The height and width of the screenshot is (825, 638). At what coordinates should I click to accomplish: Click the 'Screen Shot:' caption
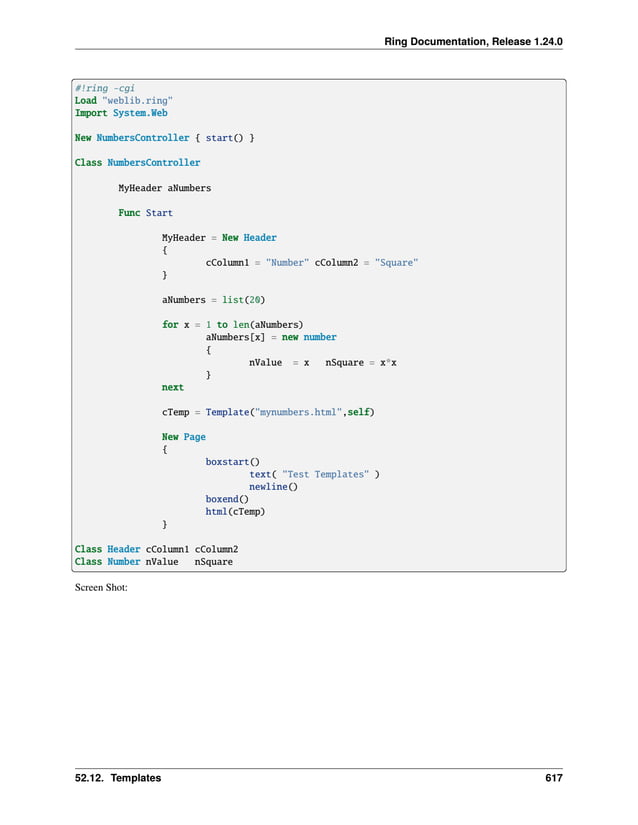[101, 588]
